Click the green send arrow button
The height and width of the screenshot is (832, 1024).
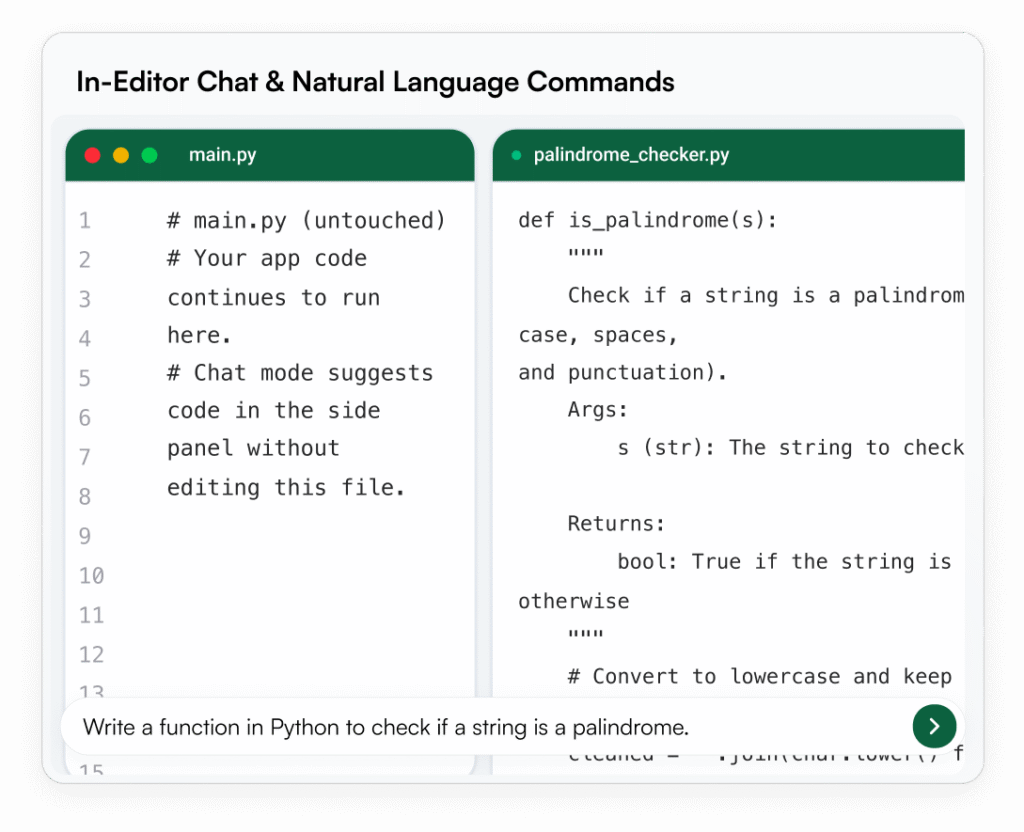click(x=934, y=726)
